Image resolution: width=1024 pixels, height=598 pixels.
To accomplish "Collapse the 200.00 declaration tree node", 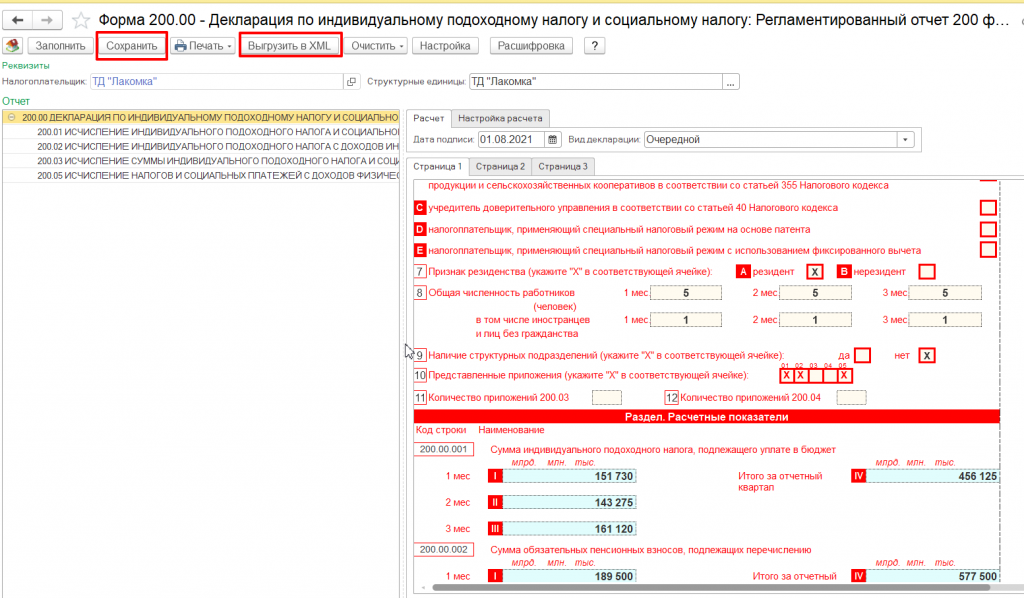I will [11, 117].
